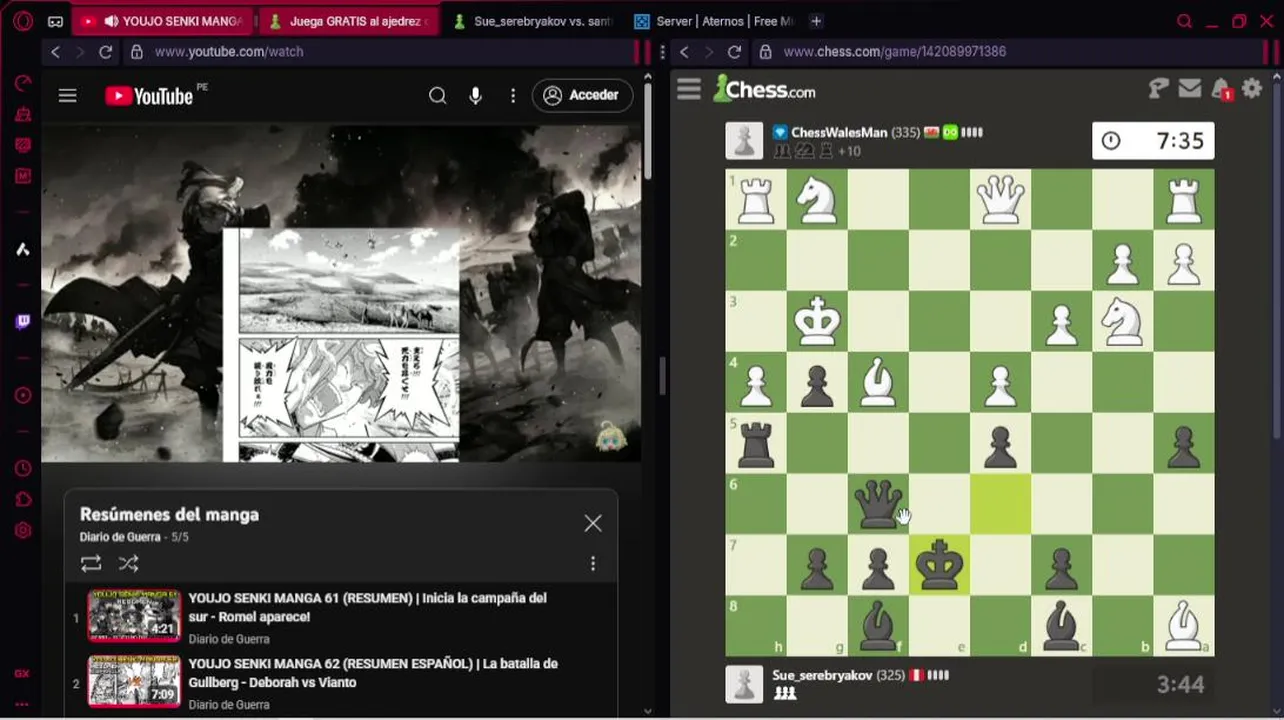Open Settings gear in the Opera sidebar
Viewport: 1284px width, 720px height.
[x=23, y=531]
